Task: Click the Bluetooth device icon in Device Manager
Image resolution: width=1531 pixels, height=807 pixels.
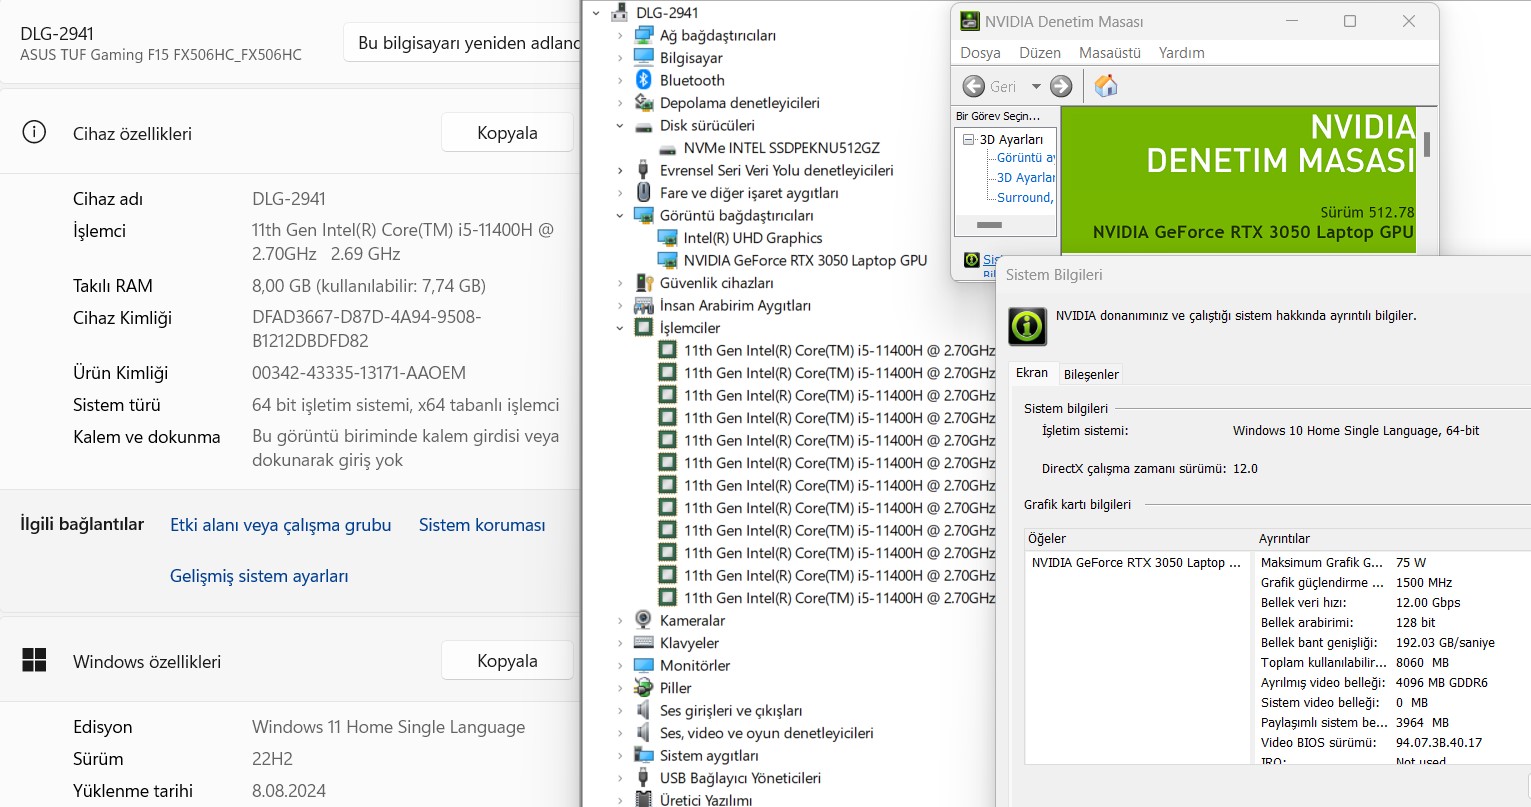Action: coord(644,80)
